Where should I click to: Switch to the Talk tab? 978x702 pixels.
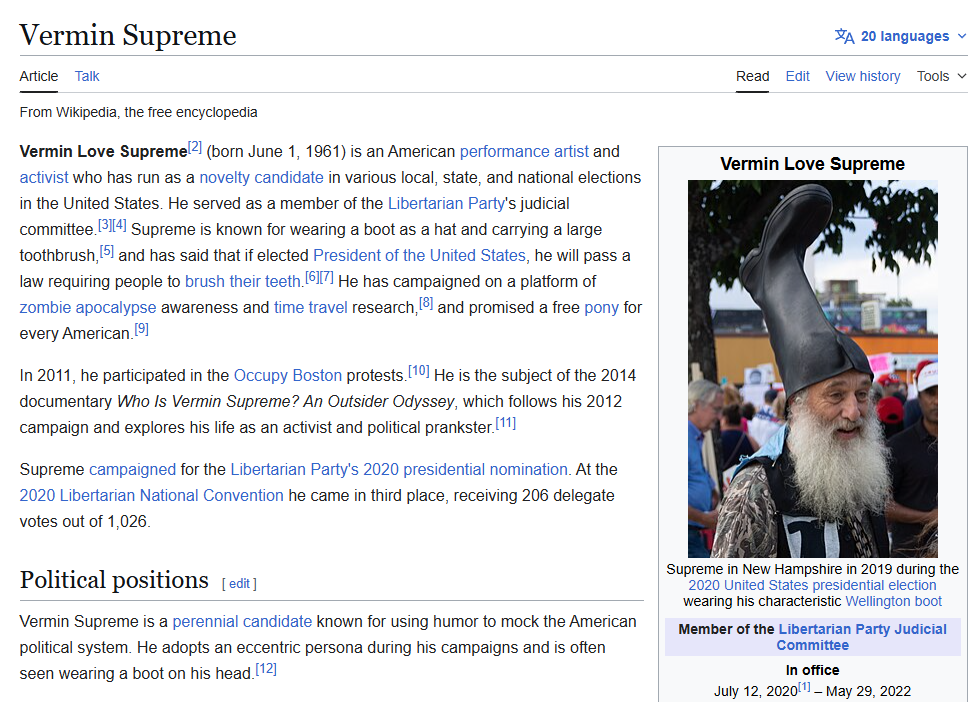[x=87, y=76]
